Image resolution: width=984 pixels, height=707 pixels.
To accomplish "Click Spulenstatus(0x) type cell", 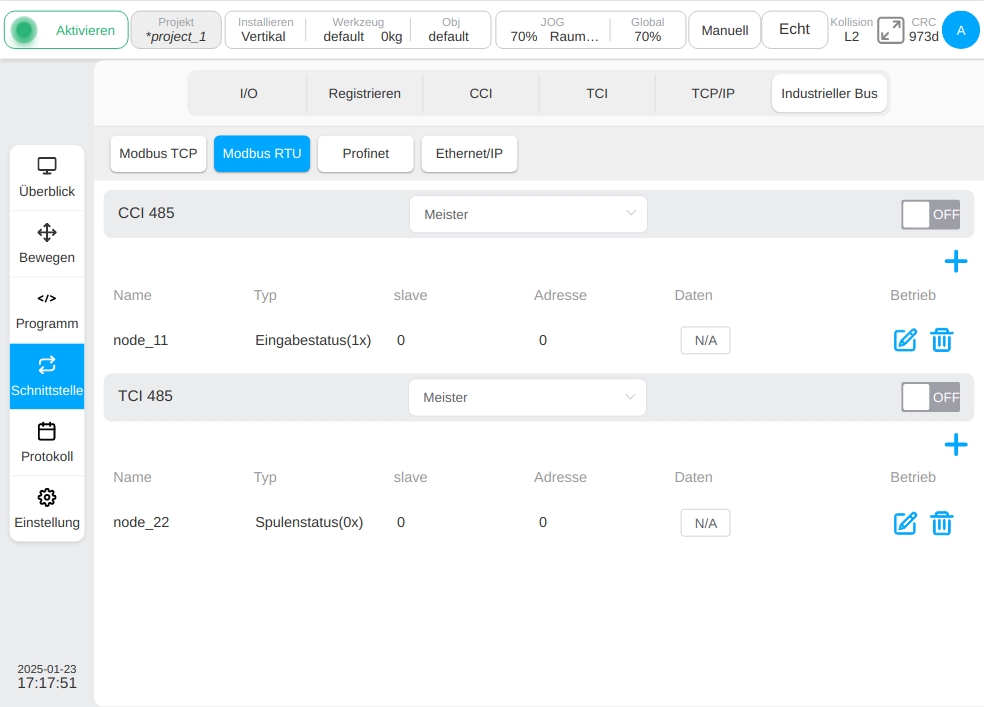I will point(309,523).
